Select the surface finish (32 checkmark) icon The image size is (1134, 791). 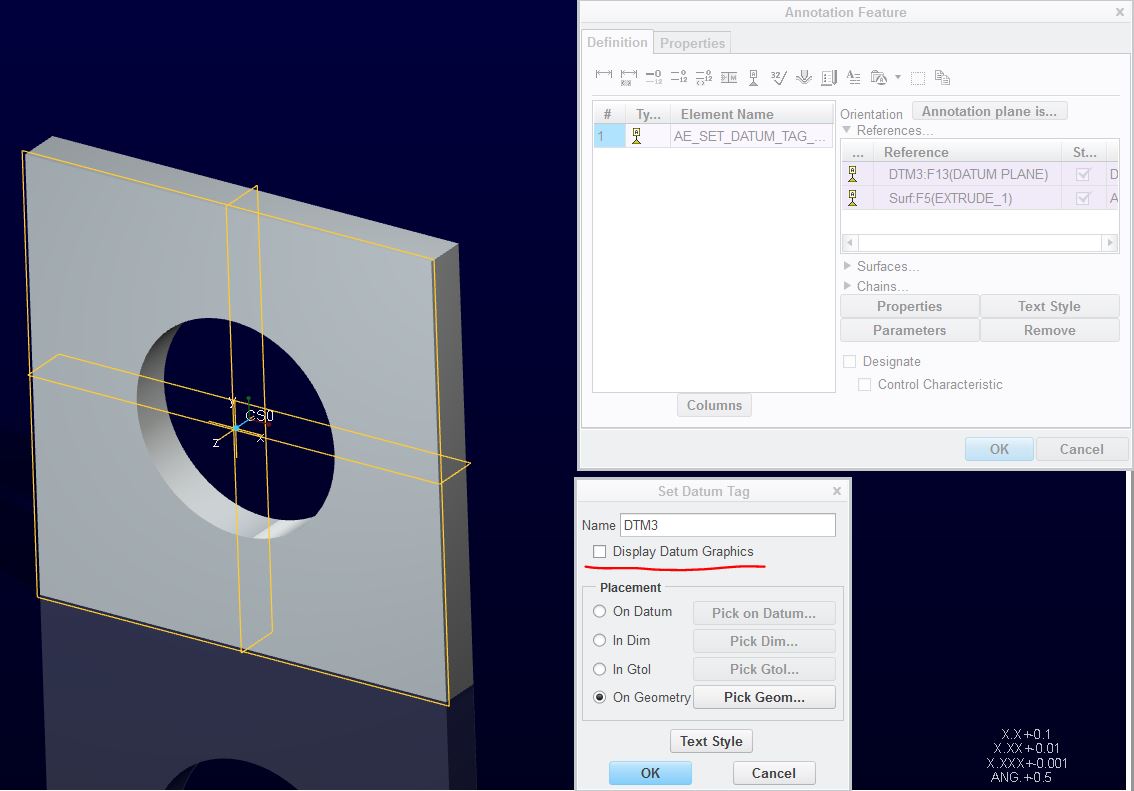pyautogui.click(x=779, y=77)
